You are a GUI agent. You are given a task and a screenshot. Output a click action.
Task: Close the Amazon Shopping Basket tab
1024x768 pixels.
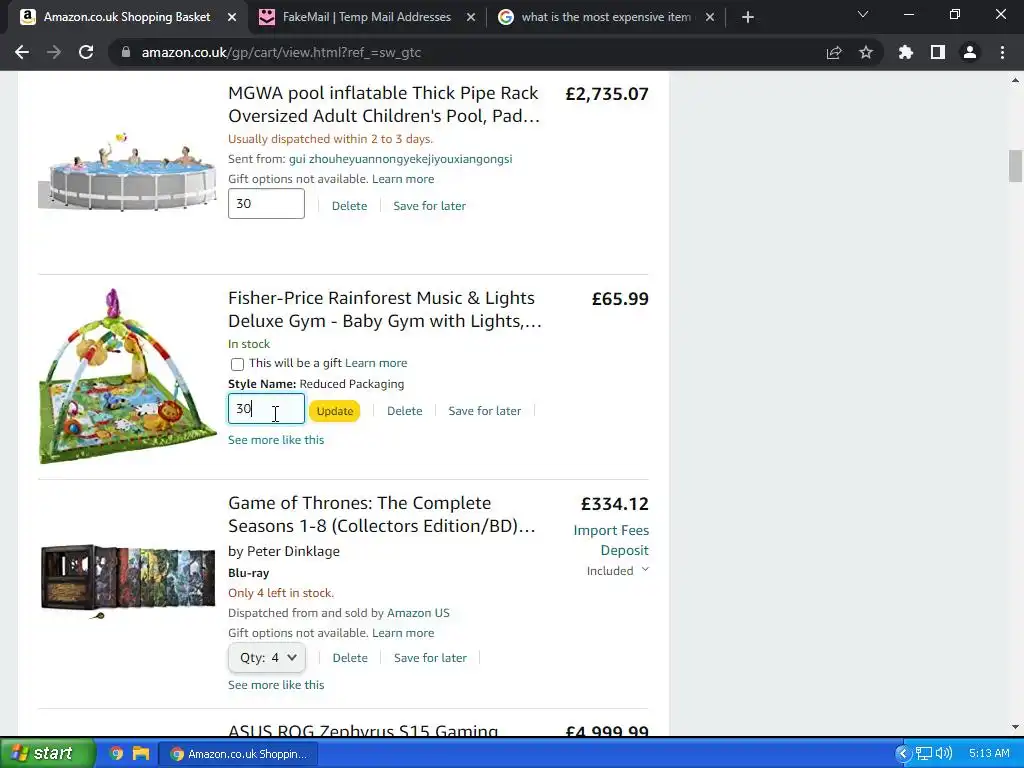pos(232,17)
